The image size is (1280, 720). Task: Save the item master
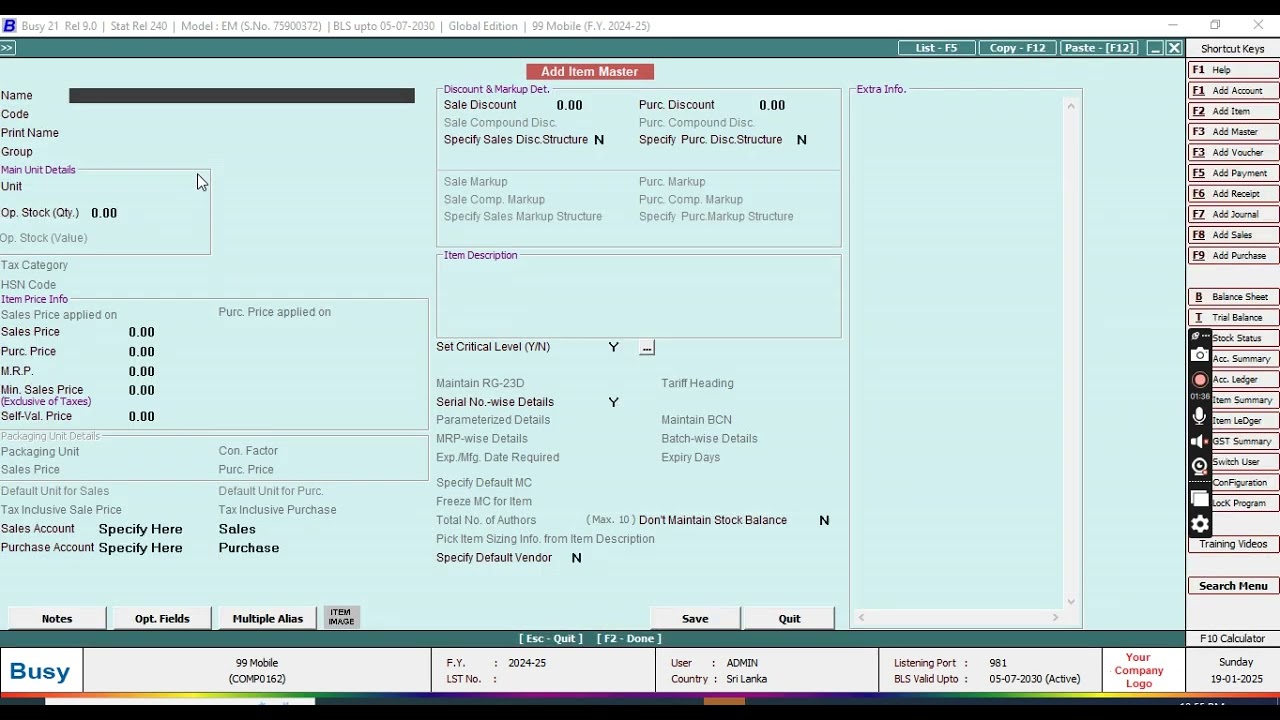pyautogui.click(x=695, y=619)
